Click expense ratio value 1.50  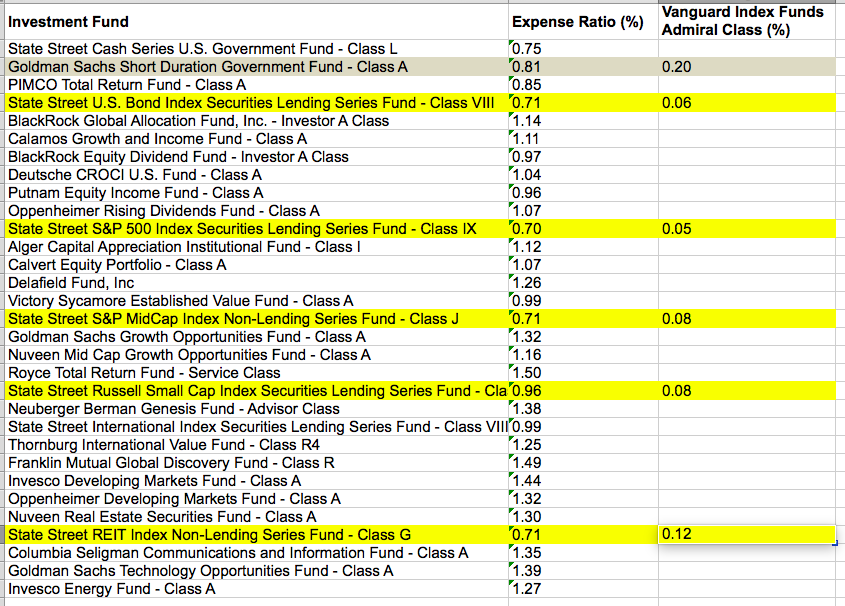pos(583,373)
